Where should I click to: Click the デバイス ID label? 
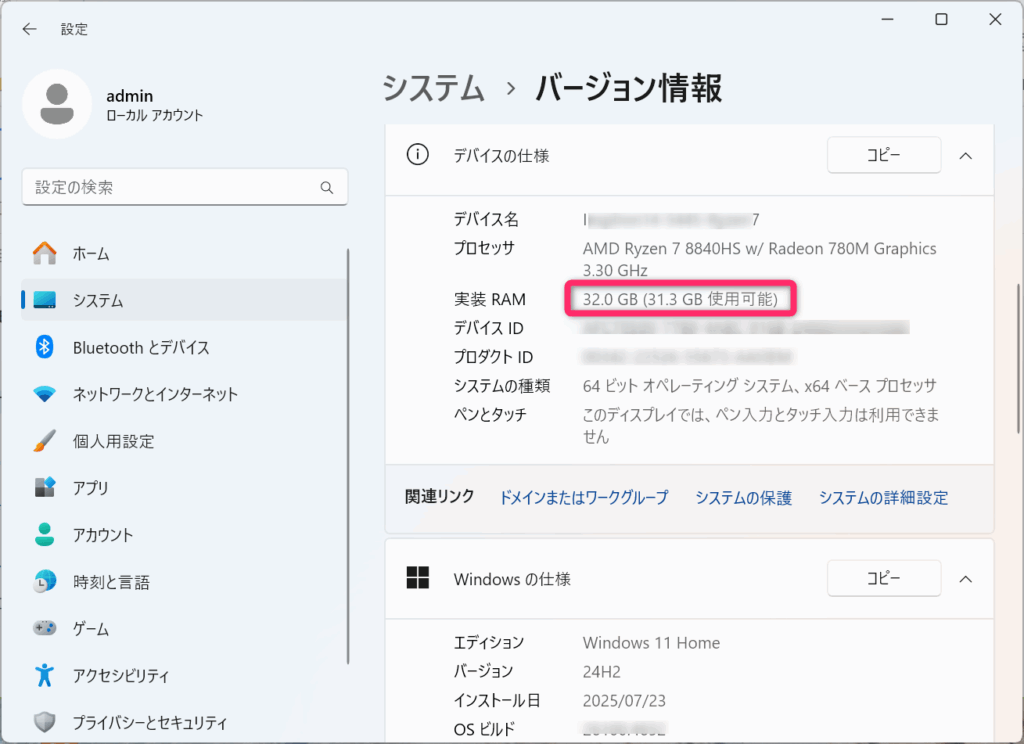(488, 328)
